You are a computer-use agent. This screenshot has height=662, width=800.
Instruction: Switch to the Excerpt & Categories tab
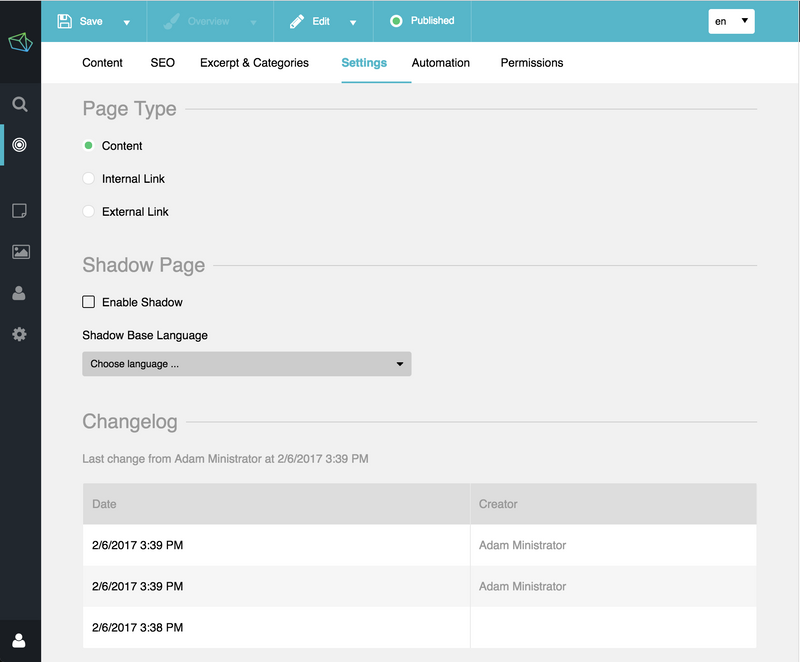point(254,63)
